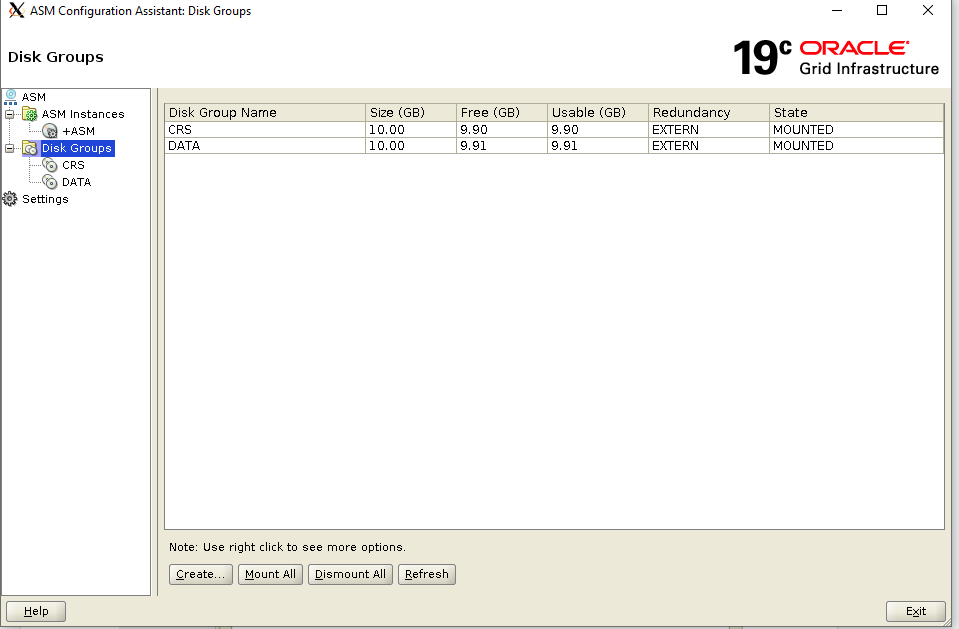Click the State column header
This screenshot has width=959, height=629.
(857, 113)
